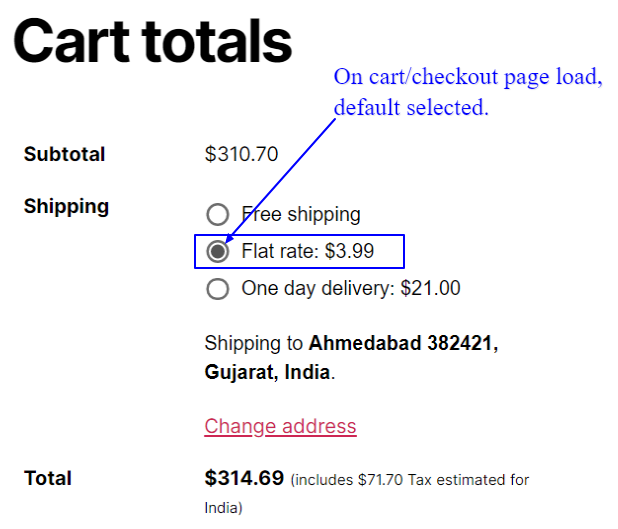The image size is (618, 529).
Task: Click the Free shipping label text
Action: point(301,214)
